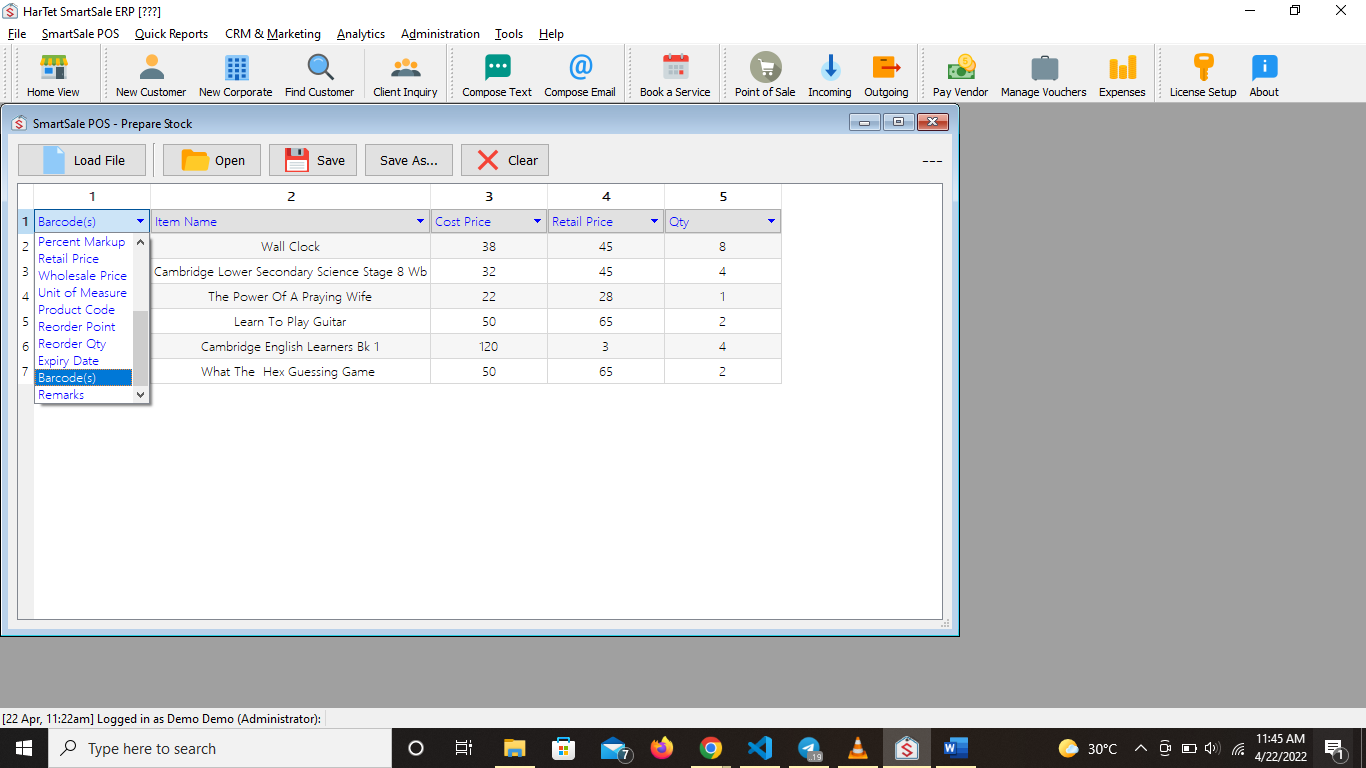Click The Power Of A Praying Wife
The height and width of the screenshot is (768, 1366).
tap(291, 296)
